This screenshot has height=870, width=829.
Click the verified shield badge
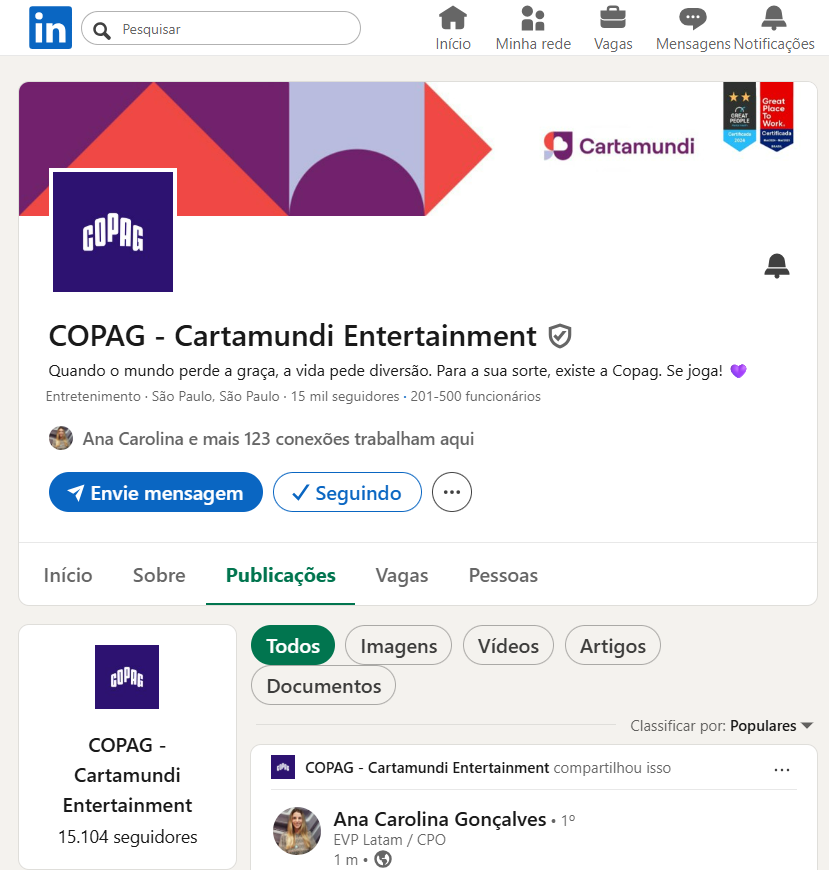[560, 336]
